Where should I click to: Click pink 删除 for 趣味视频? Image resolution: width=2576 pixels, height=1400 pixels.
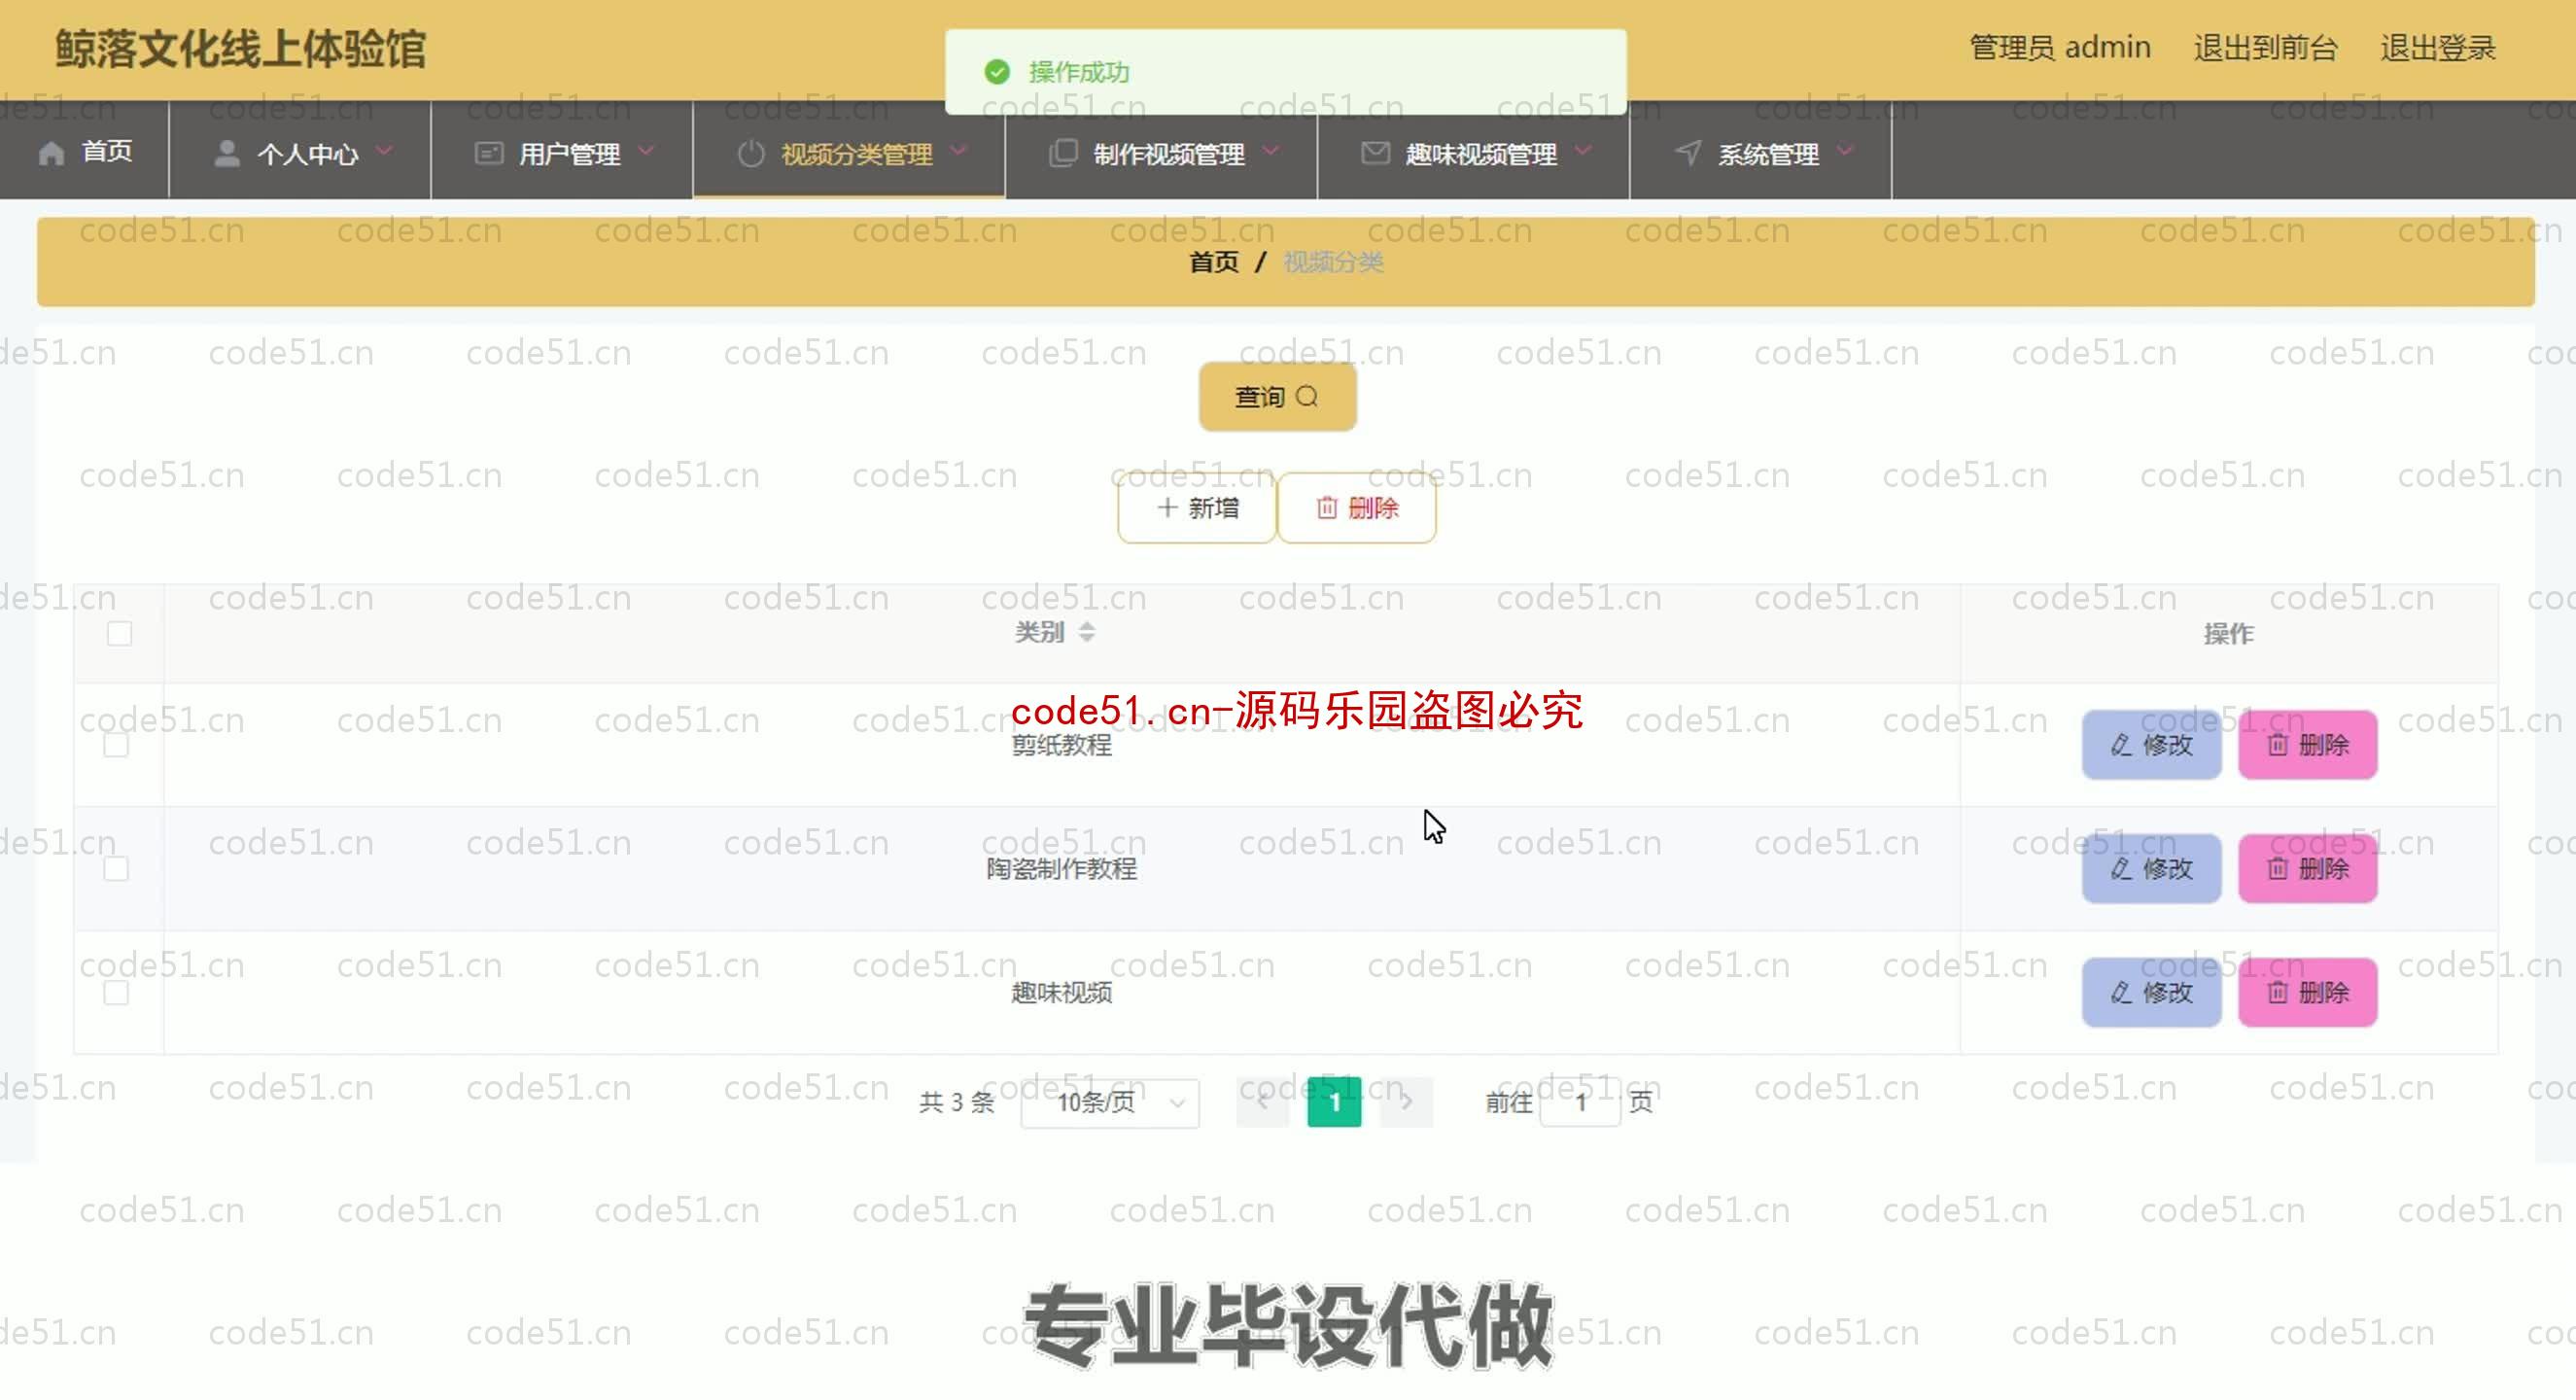click(2307, 992)
